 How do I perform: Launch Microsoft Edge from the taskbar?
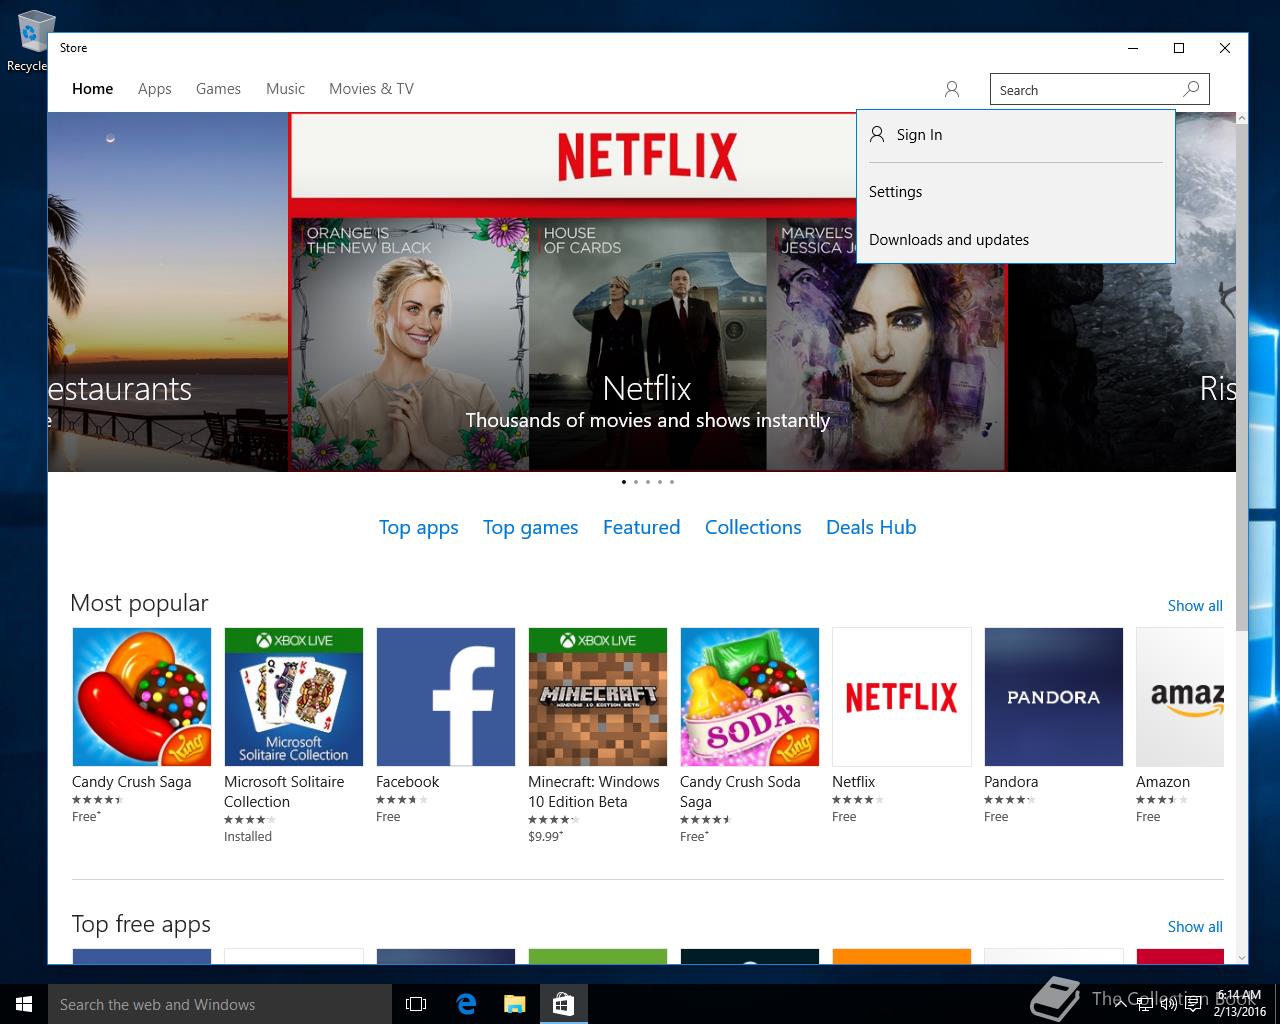pos(465,1004)
